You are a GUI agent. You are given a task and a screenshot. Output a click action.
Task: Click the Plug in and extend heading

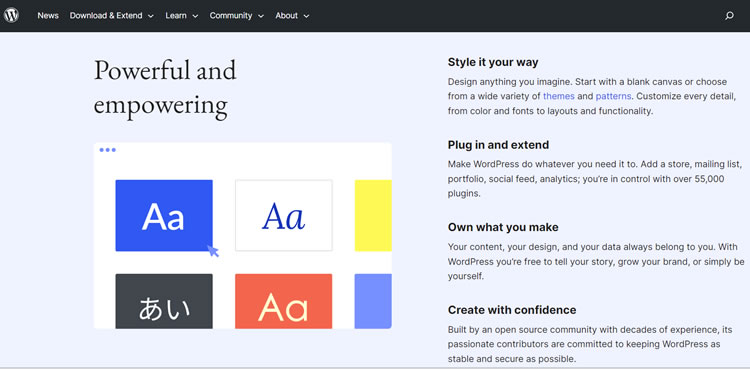click(498, 145)
